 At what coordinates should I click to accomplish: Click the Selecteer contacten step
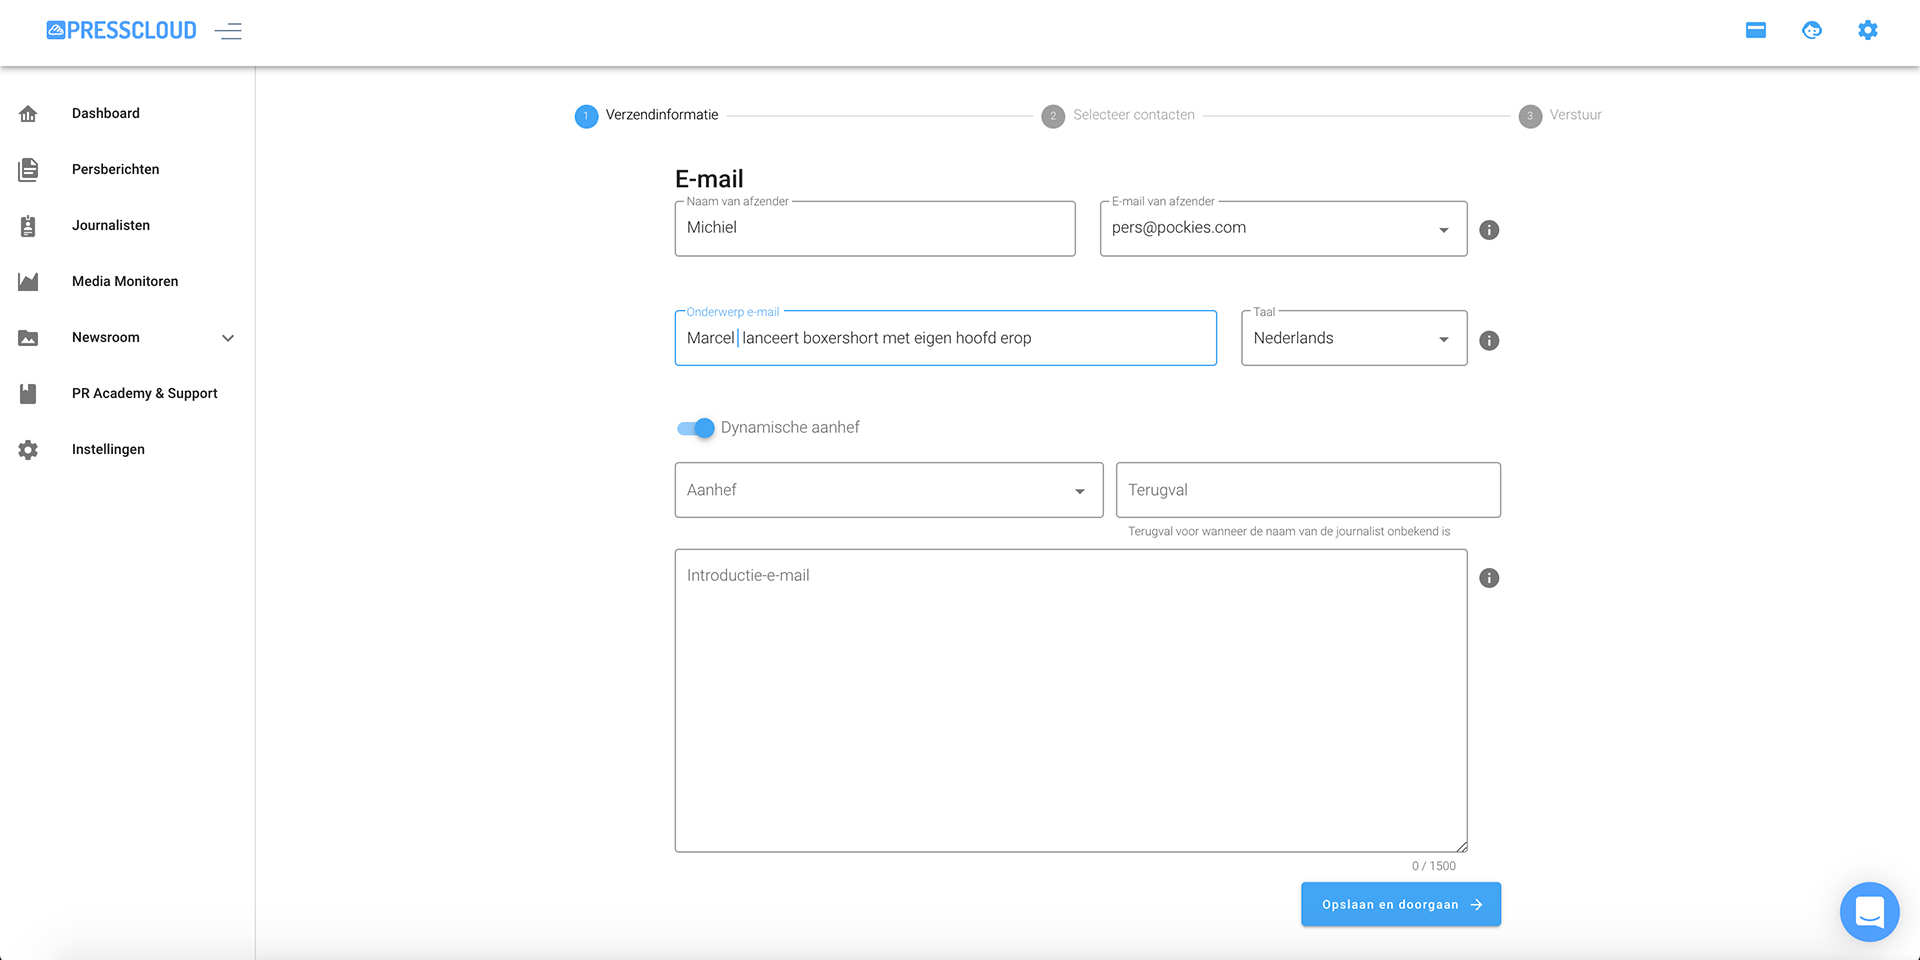[1132, 115]
